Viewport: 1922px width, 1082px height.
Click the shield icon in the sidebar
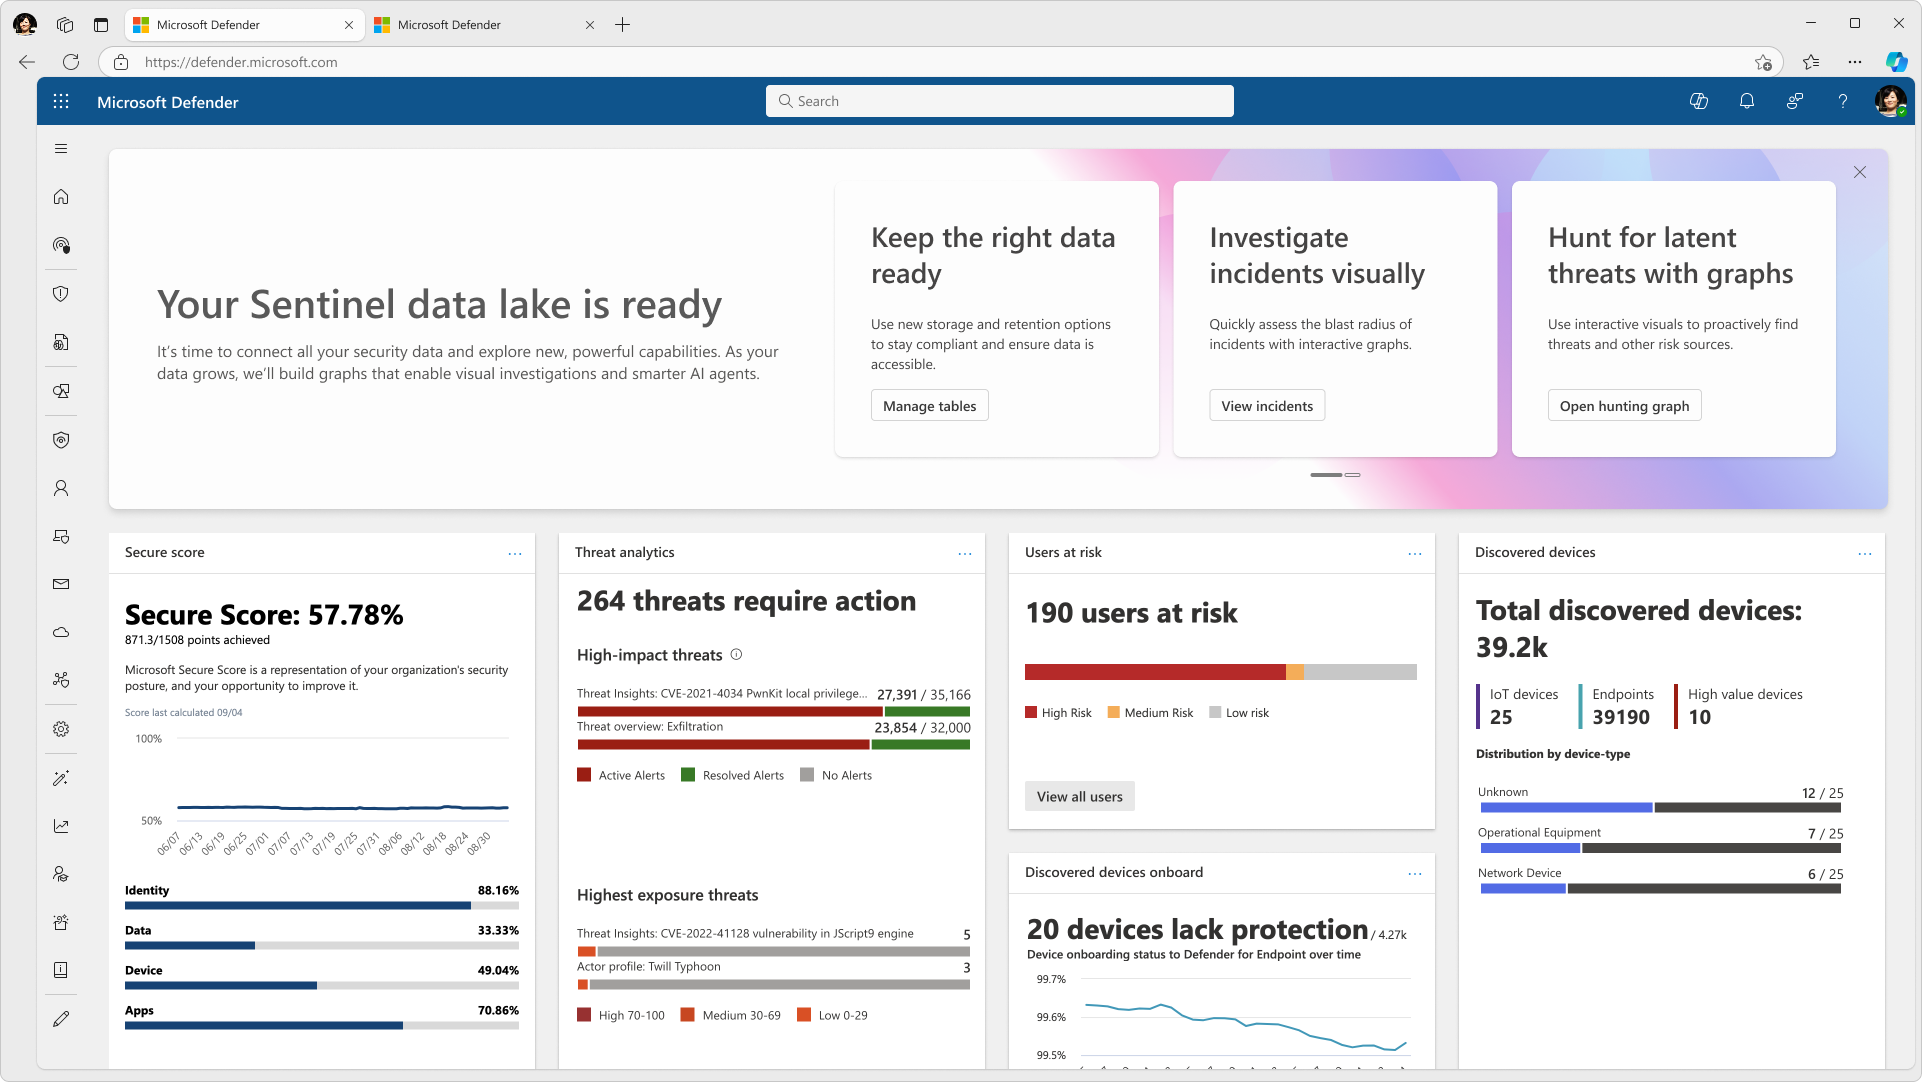[x=61, y=294]
